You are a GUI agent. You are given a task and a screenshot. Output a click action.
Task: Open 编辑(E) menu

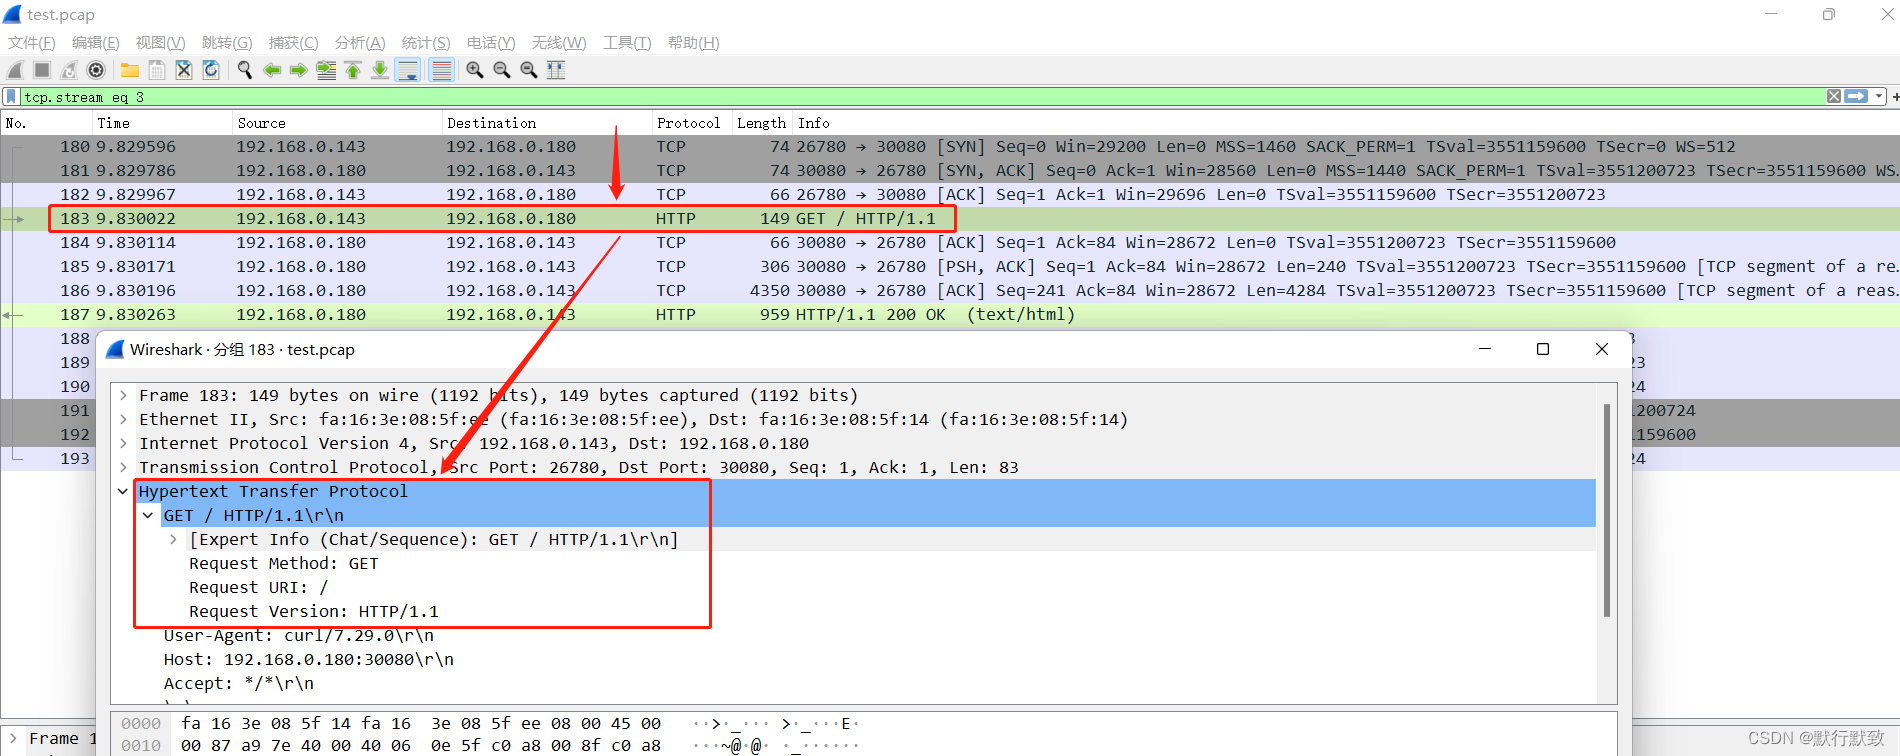point(95,43)
